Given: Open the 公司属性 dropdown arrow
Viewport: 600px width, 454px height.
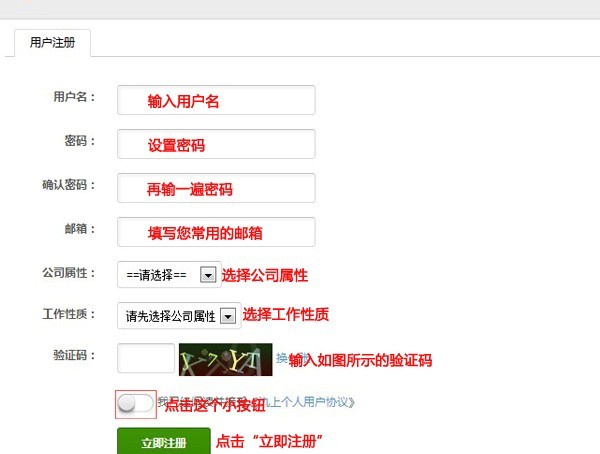Looking at the screenshot, I should tap(209, 275).
